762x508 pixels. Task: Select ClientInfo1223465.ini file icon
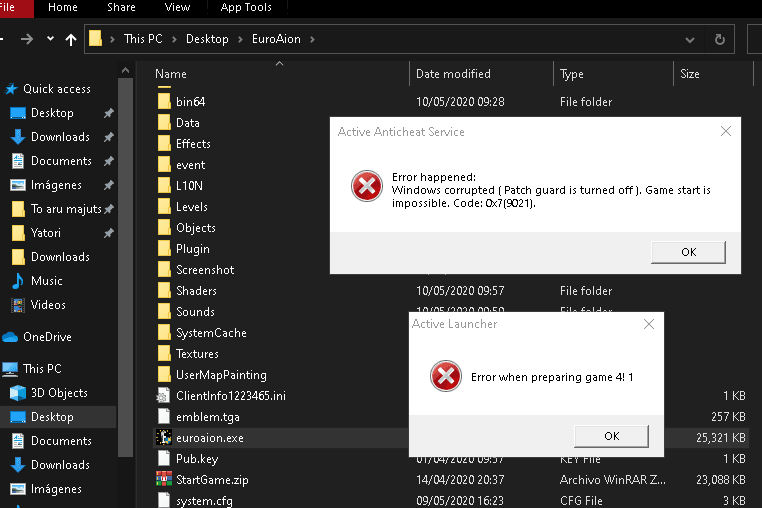click(164, 396)
